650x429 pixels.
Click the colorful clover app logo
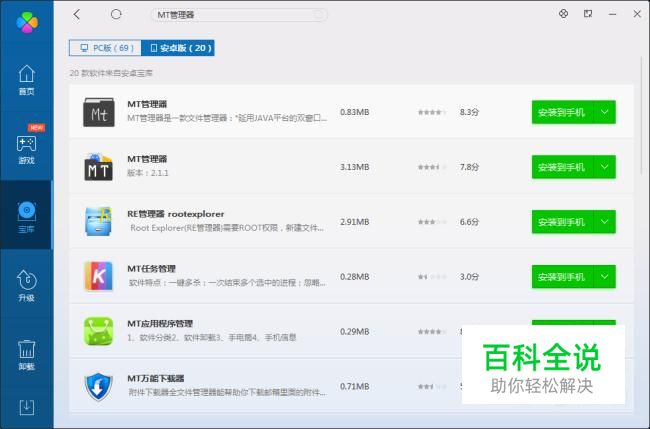pyautogui.click(x=27, y=22)
